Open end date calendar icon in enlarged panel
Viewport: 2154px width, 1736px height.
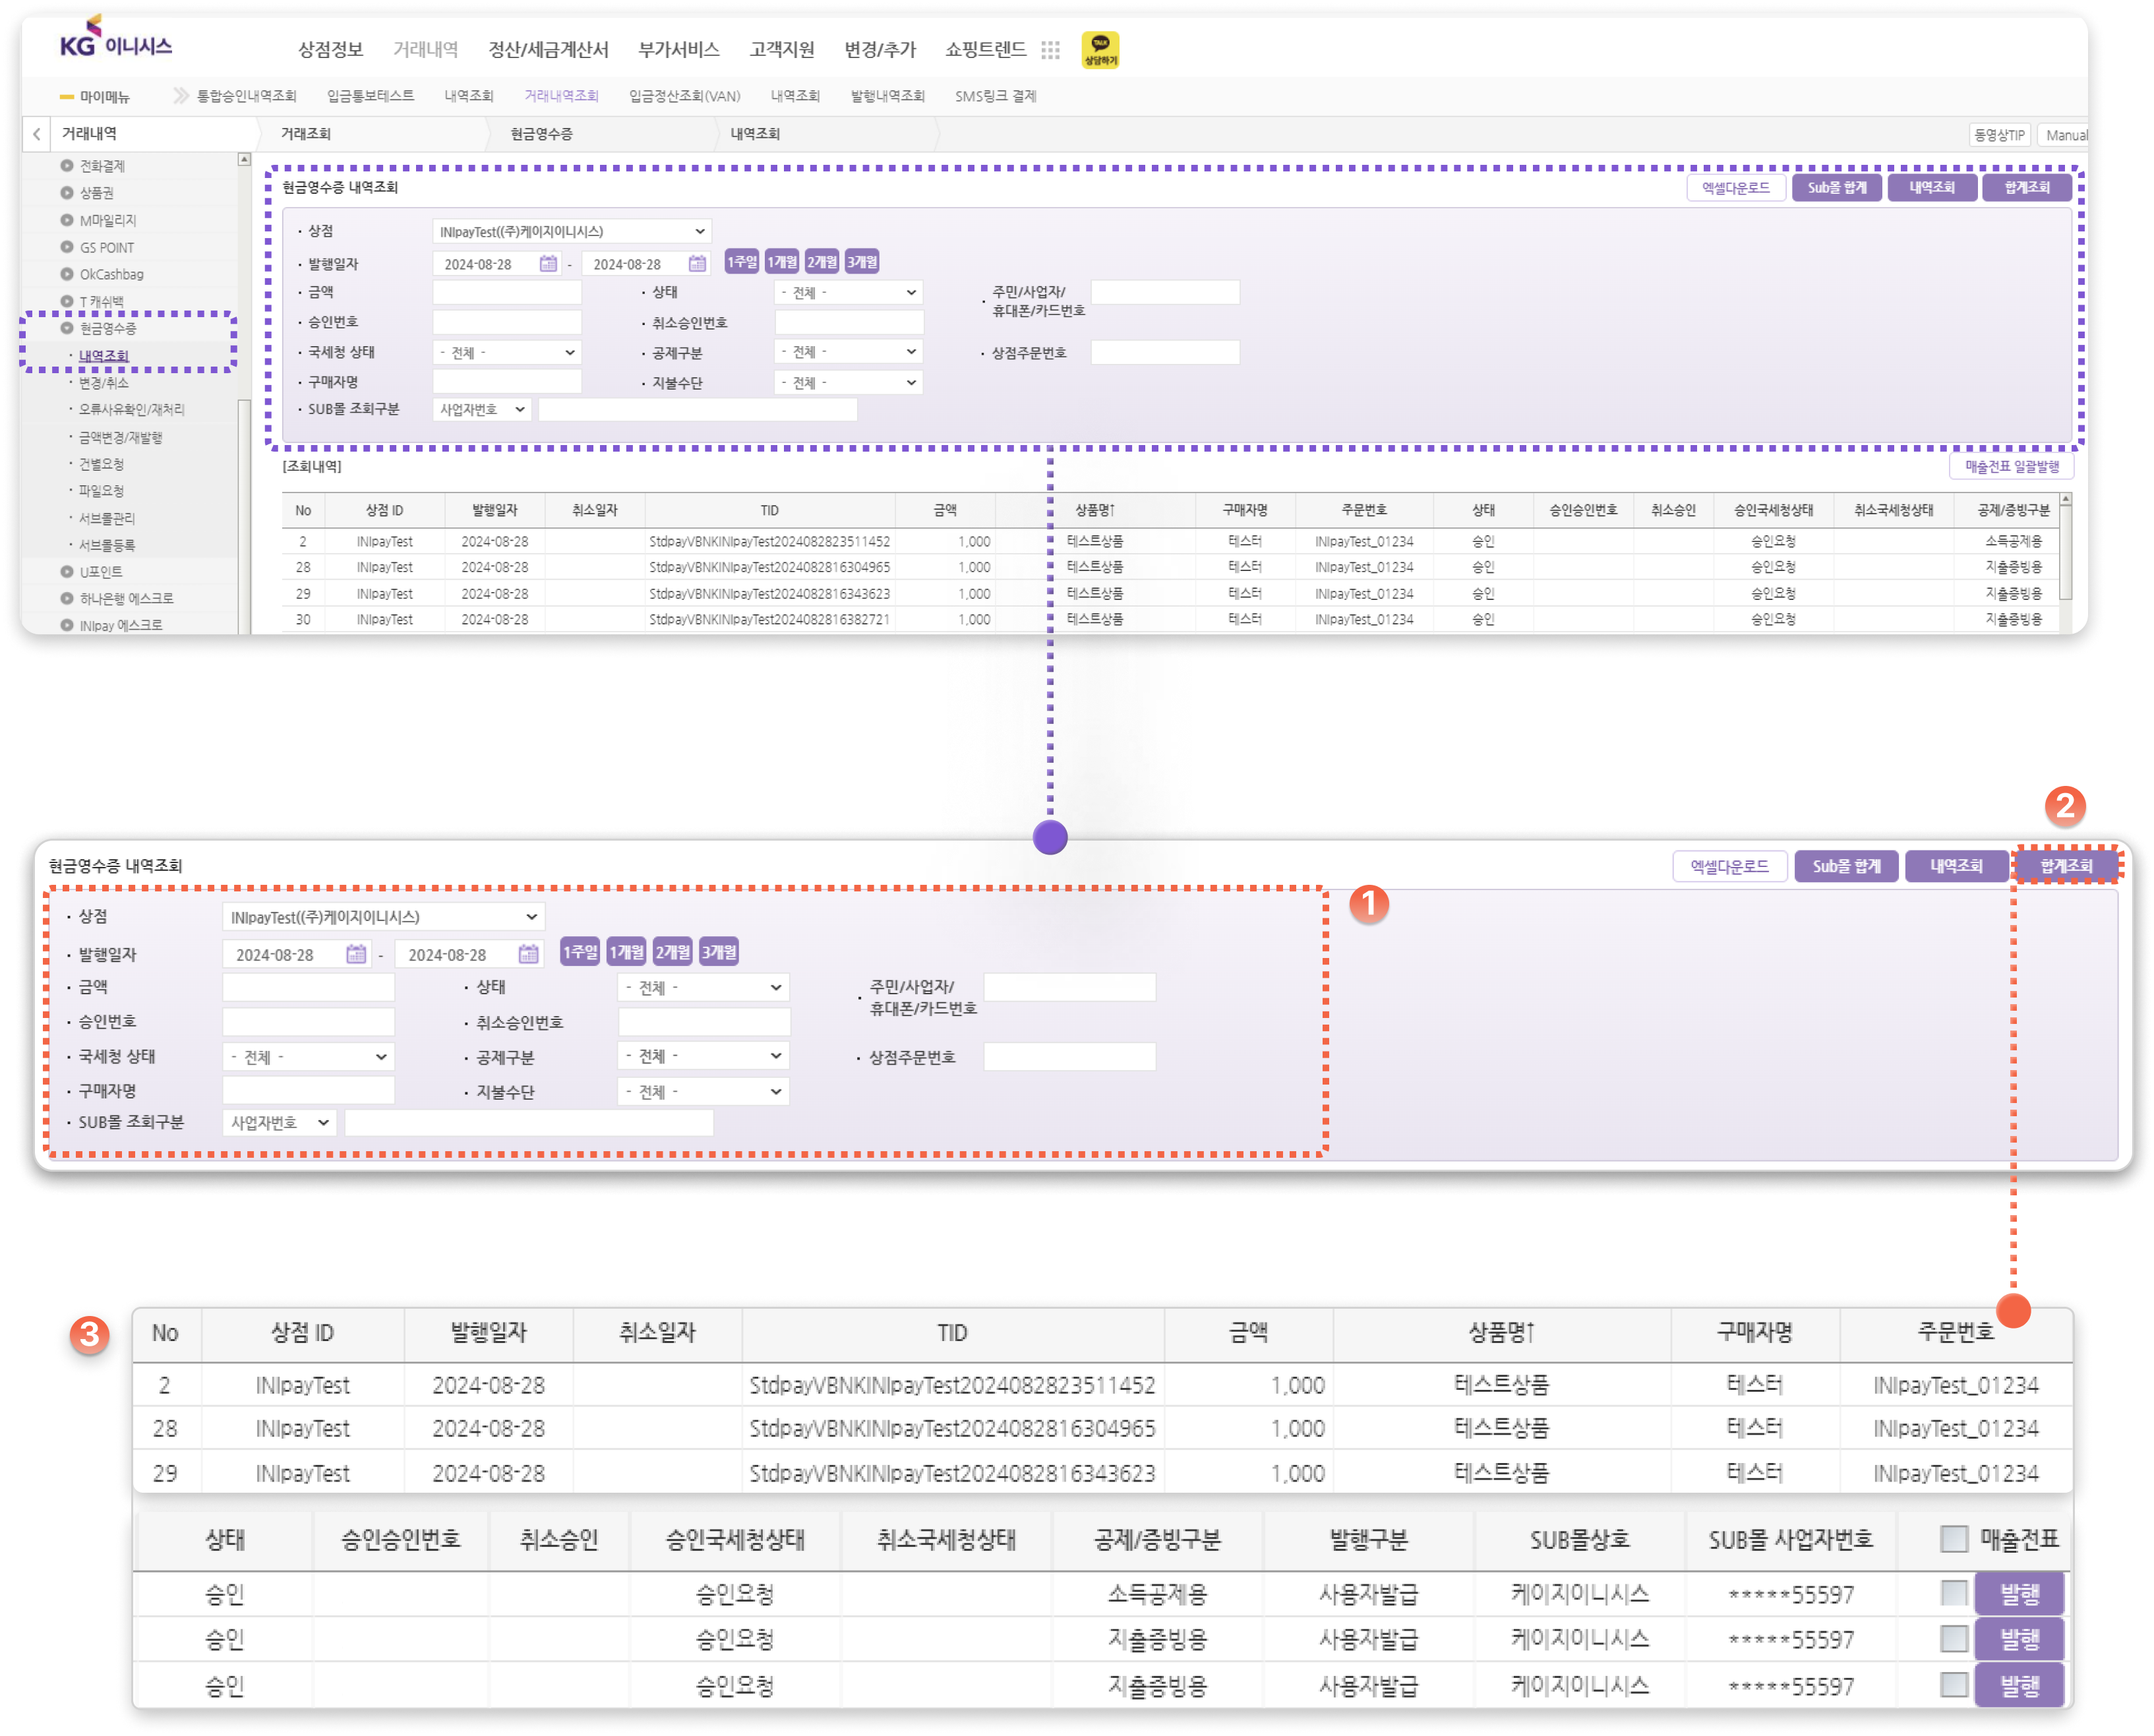click(529, 954)
